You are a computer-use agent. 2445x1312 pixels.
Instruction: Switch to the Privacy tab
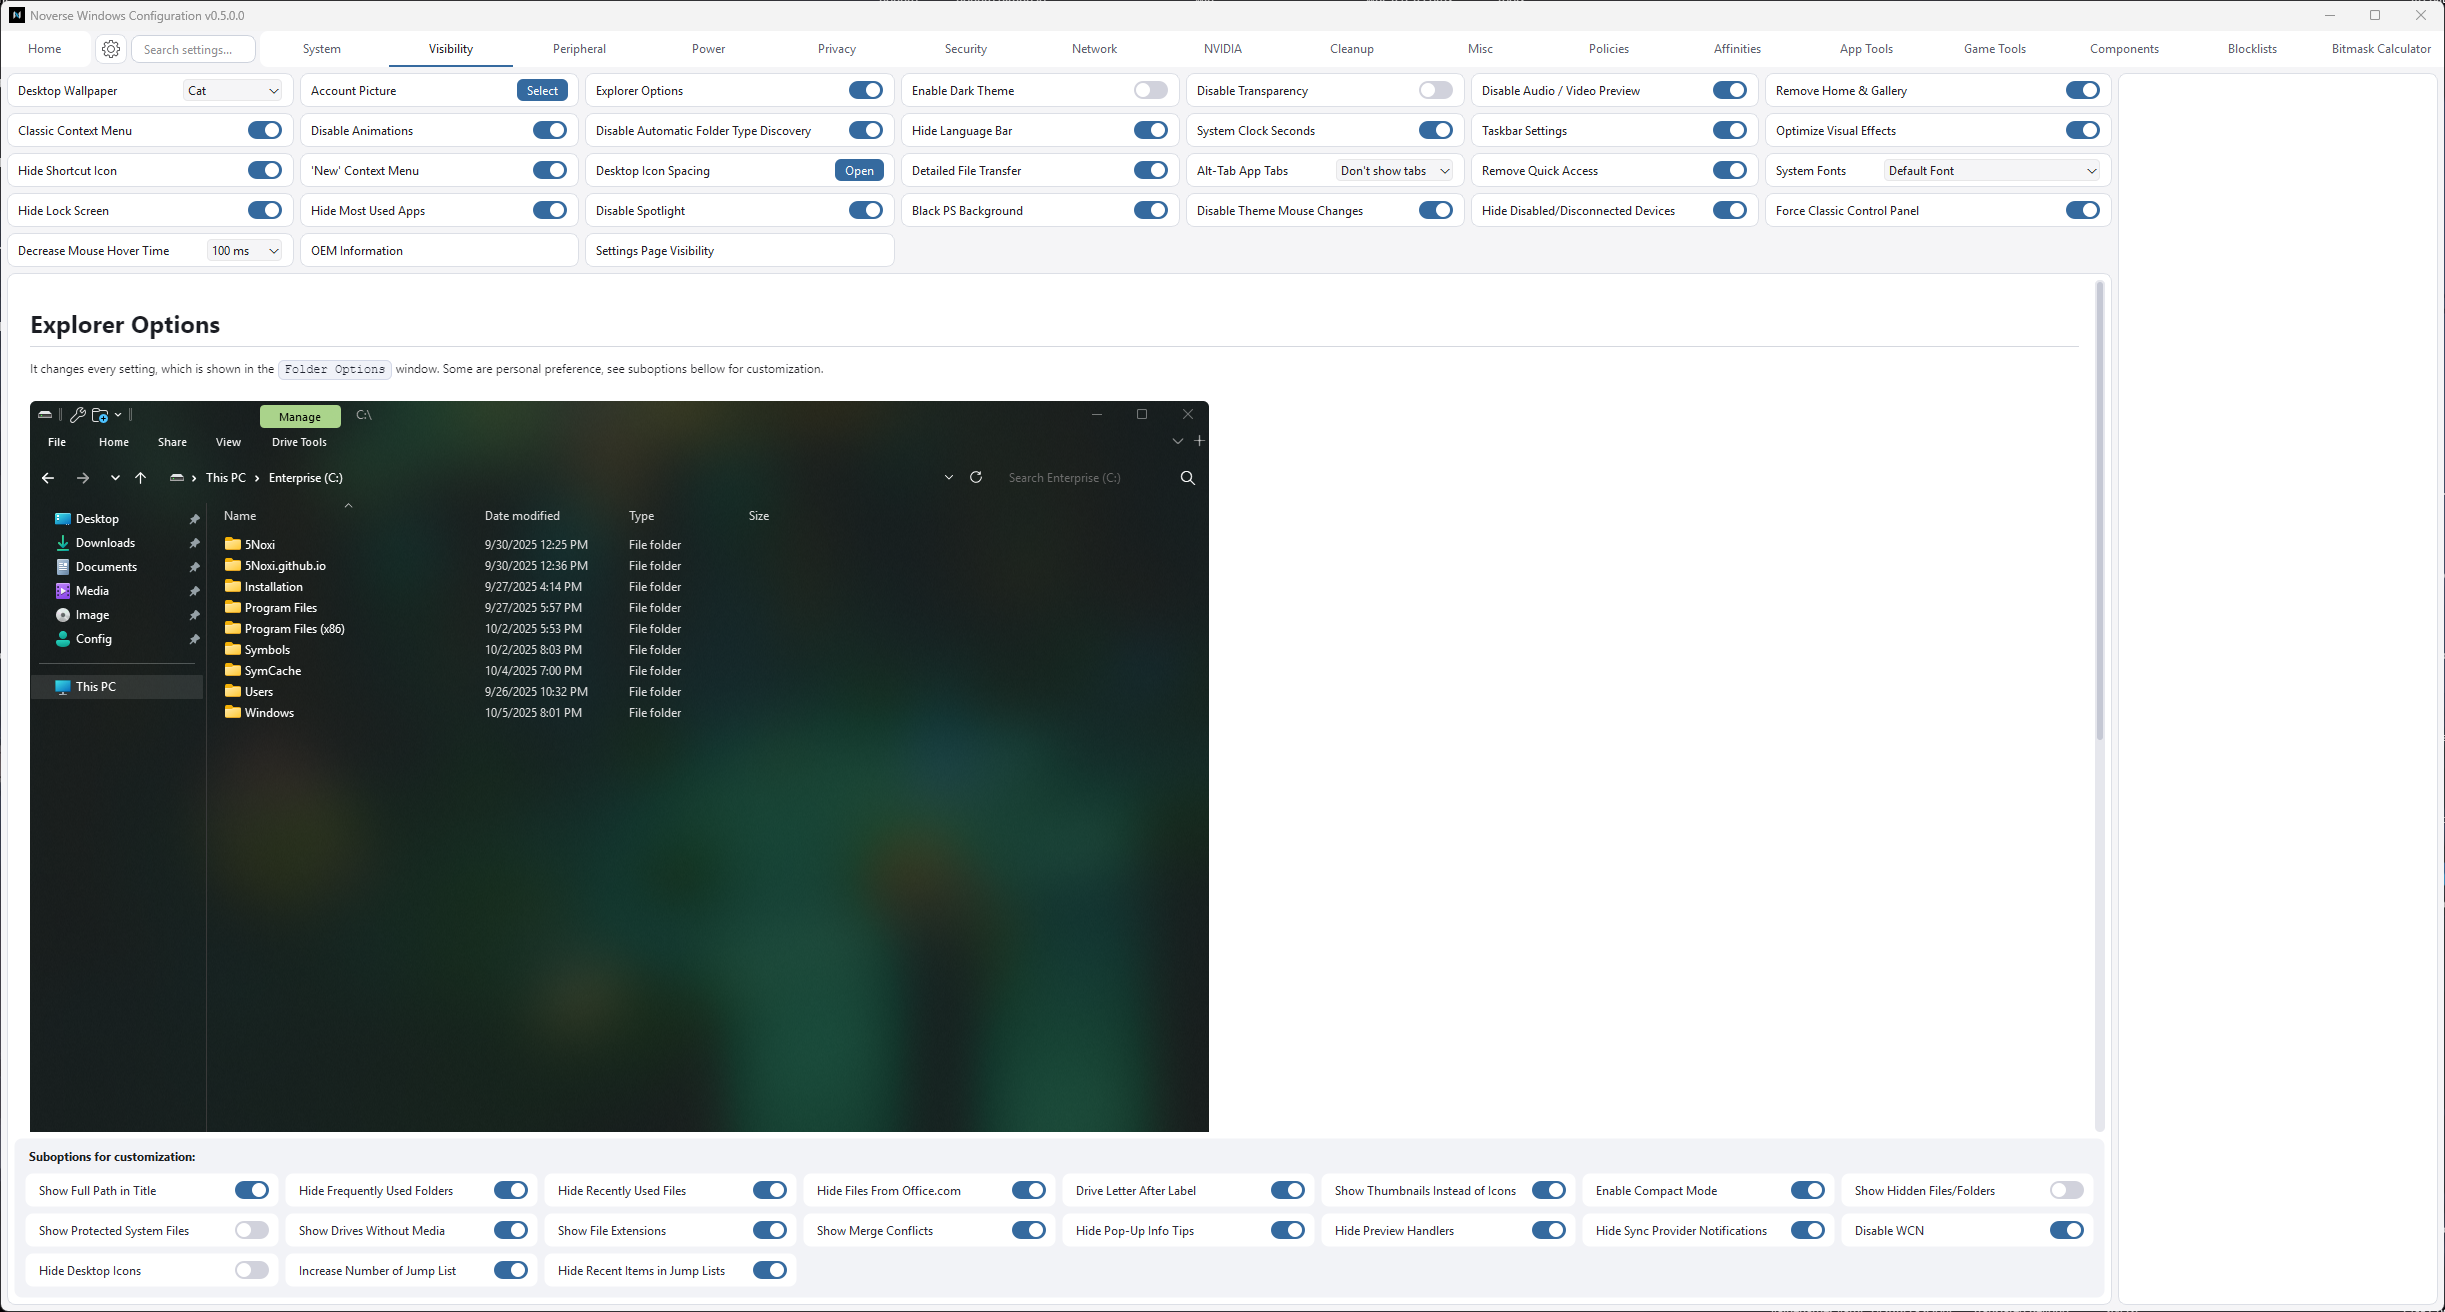point(836,49)
